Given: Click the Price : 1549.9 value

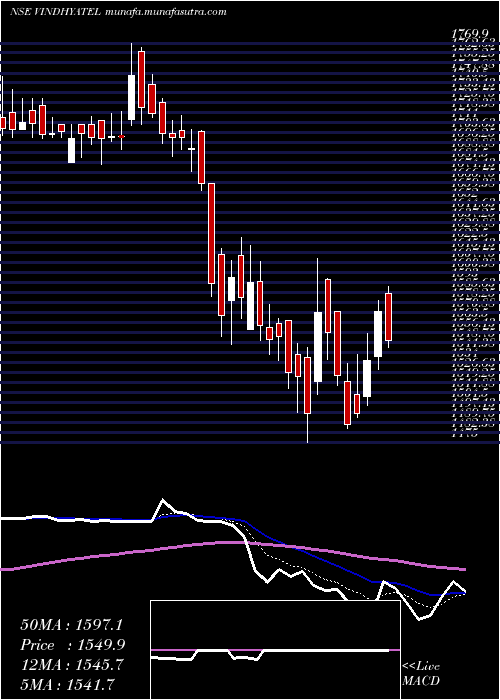Looking at the screenshot, I should [x=73, y=645].
